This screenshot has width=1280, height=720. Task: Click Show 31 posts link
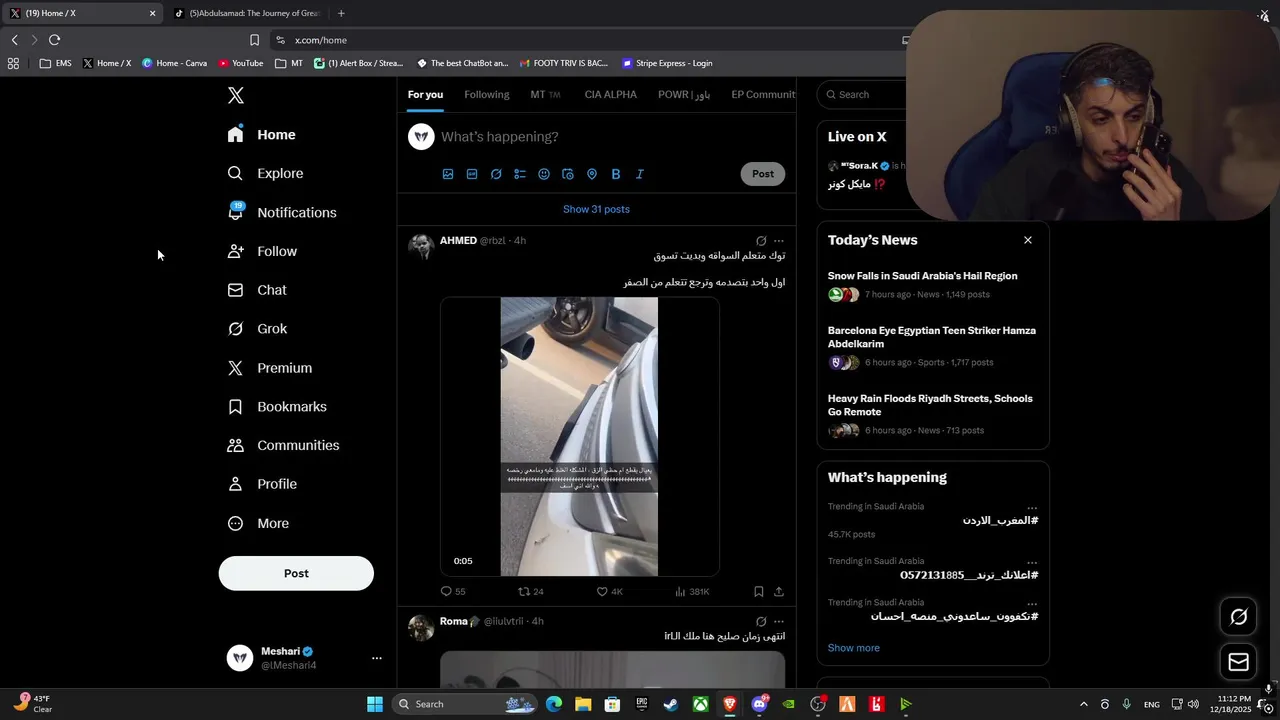pos(596,209)
